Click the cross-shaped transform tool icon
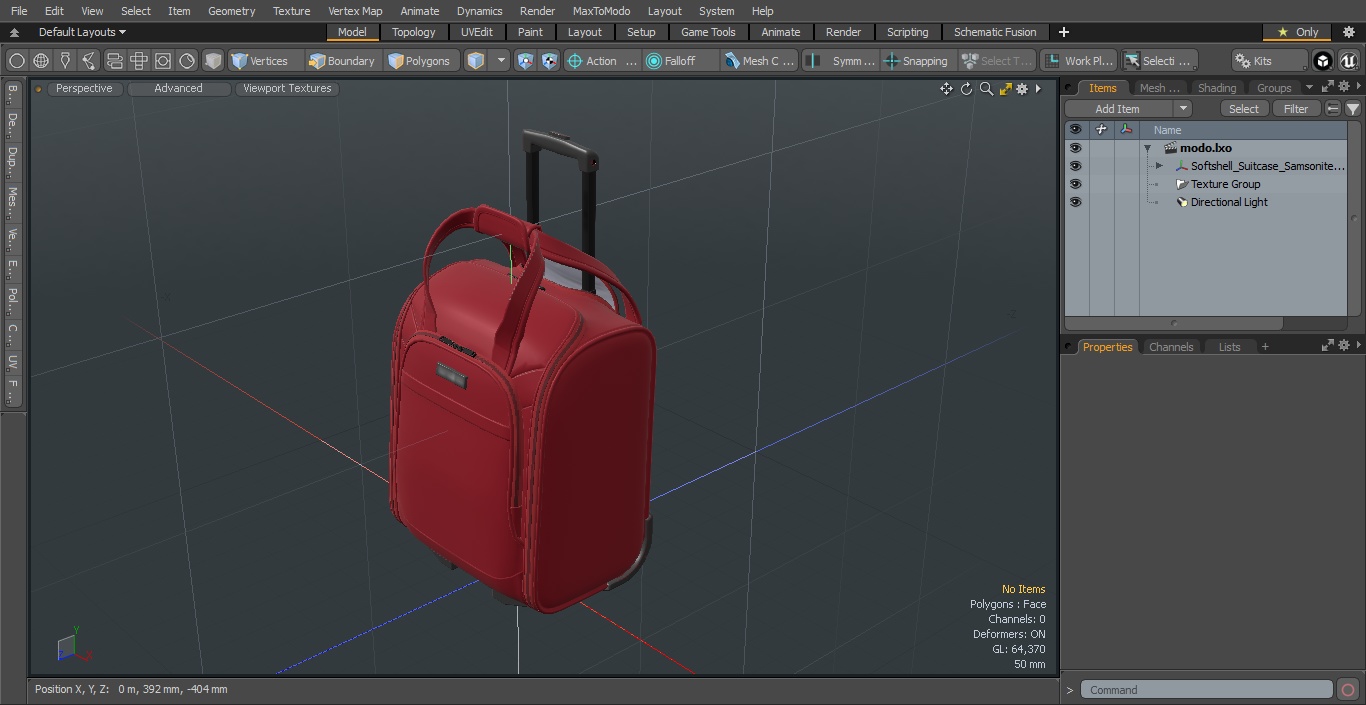Image resolution: width=1366 pixels, height=705 pixels. click(x=139, y=61)
